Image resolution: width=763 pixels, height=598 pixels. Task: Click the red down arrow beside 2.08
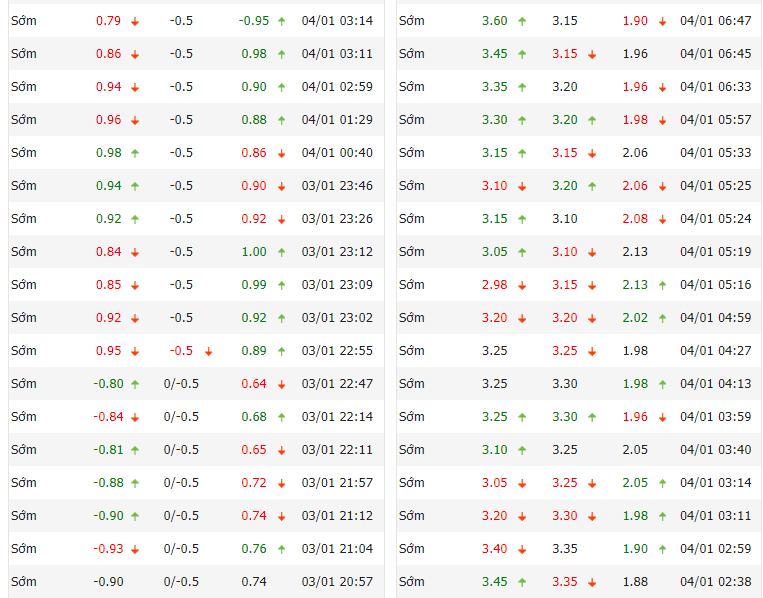tap(662, 219)
